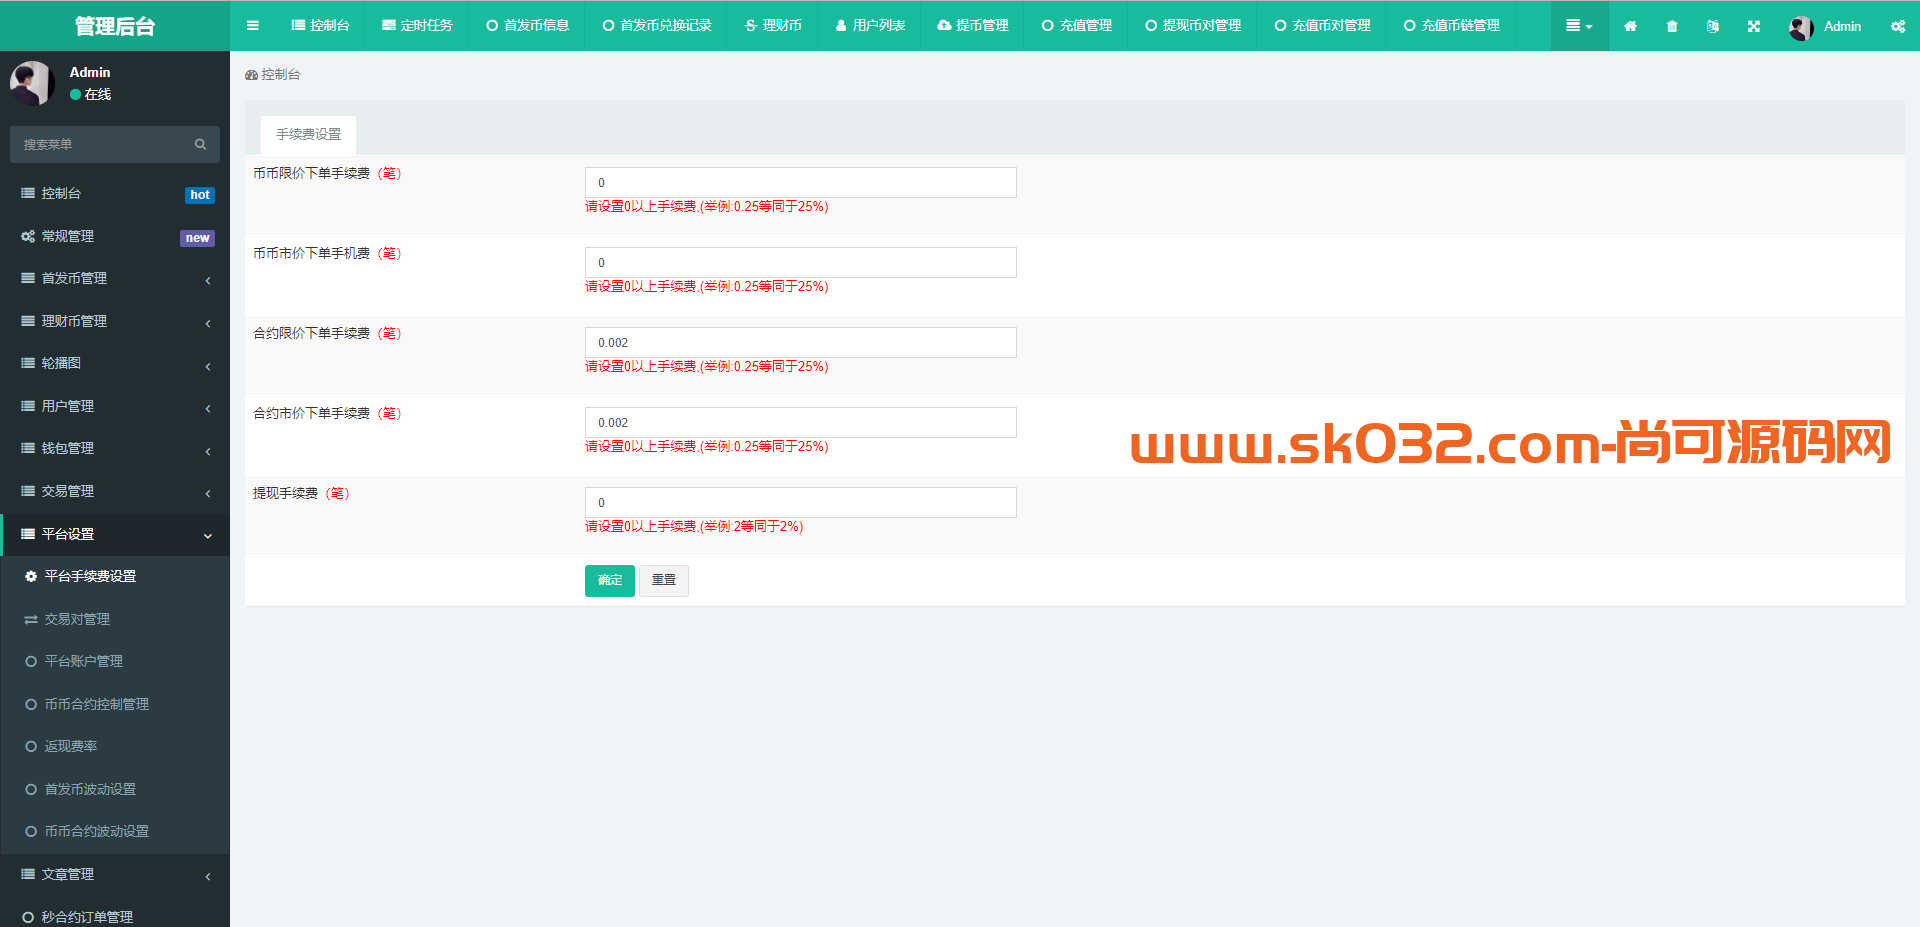Click the magnifier icon in menu search

[200, 144]
